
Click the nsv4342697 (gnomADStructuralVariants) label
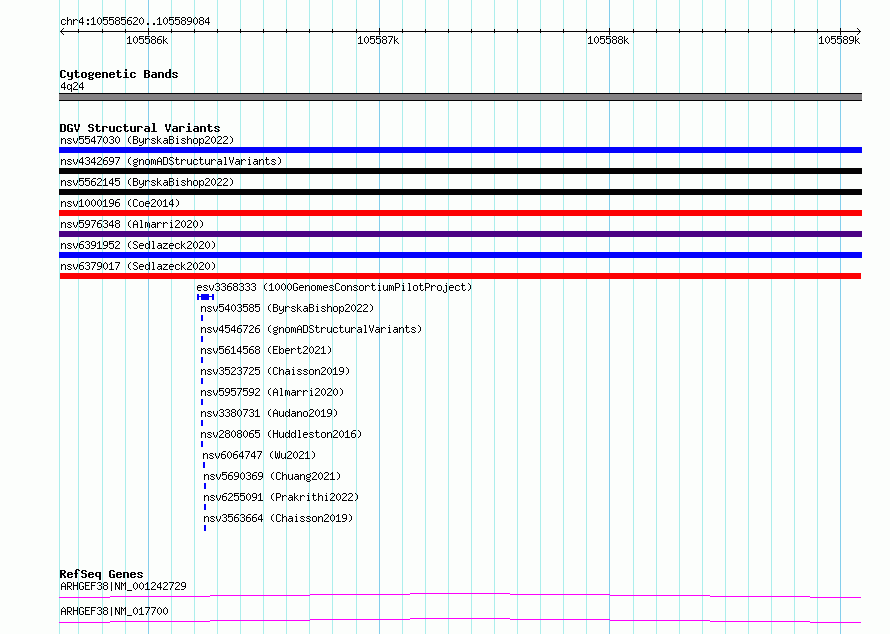click(171, 161)
